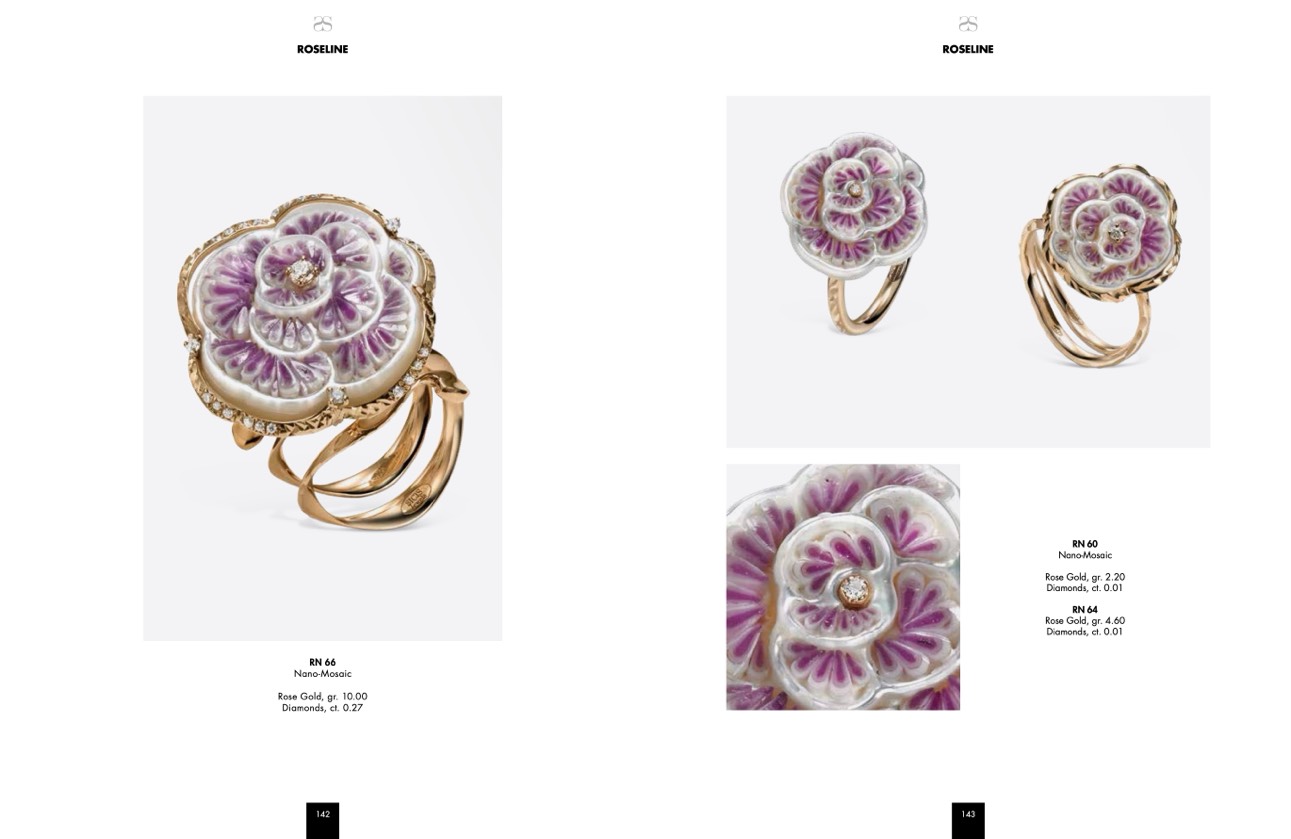Screen dimensions: 1291x839
Task: Click the page number 142 marker
Action: [x=322, y=820]
